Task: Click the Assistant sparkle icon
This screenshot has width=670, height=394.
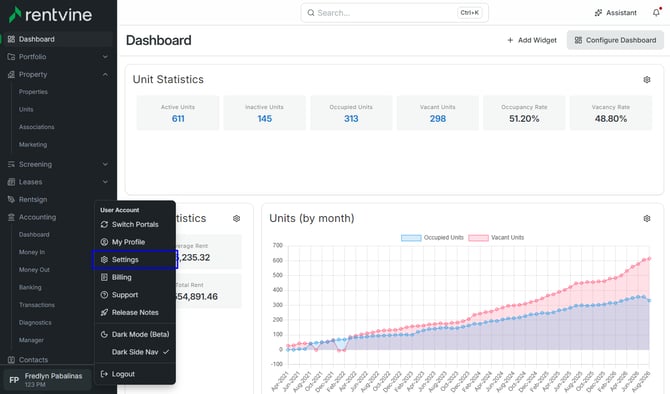Action: [x=598, y=13]
